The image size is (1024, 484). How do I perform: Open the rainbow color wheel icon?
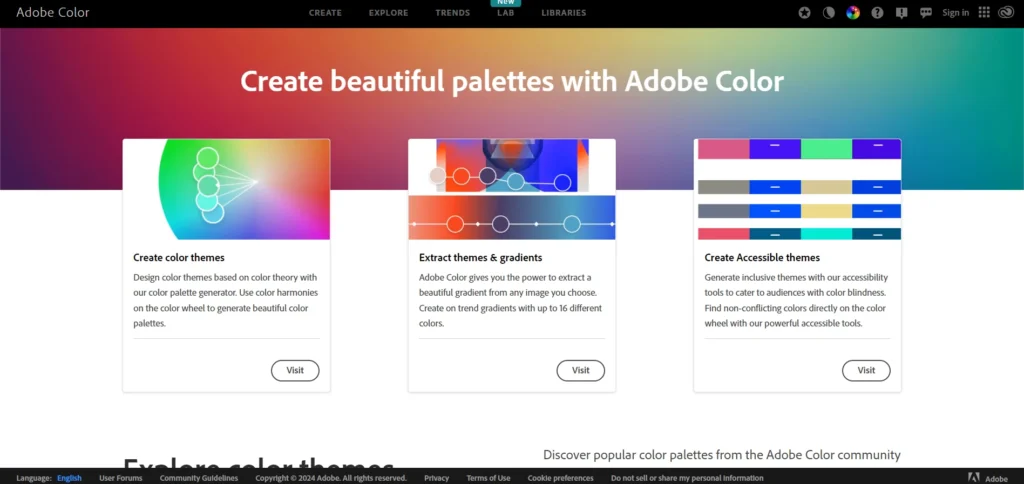(853, 12)
